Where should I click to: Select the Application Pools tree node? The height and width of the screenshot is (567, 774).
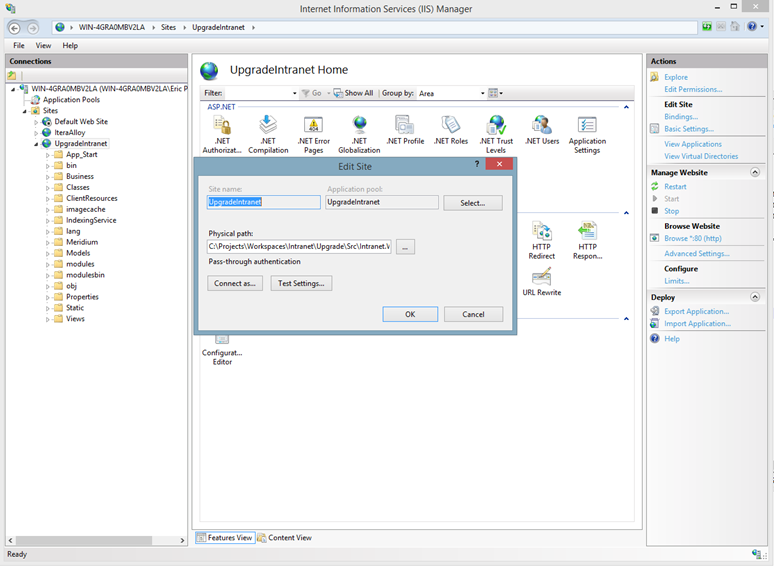(70, 100)
